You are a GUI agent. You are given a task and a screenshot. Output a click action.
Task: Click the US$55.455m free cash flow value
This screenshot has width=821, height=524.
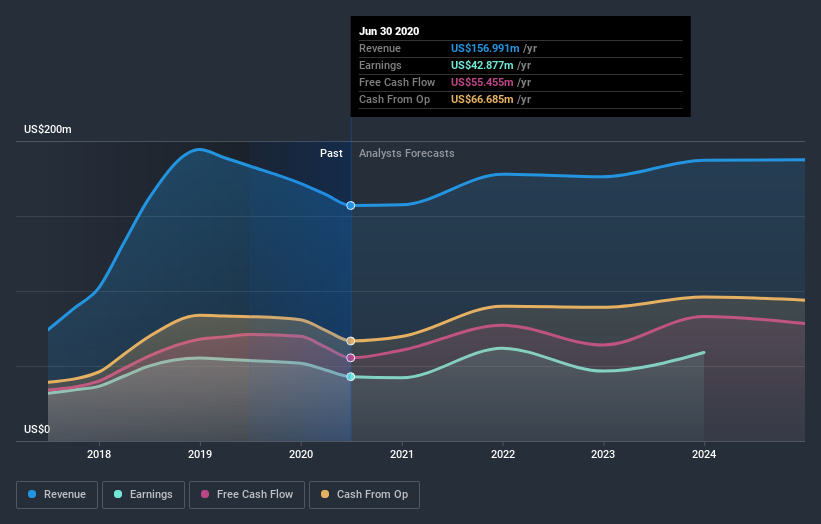pos(482,82)
